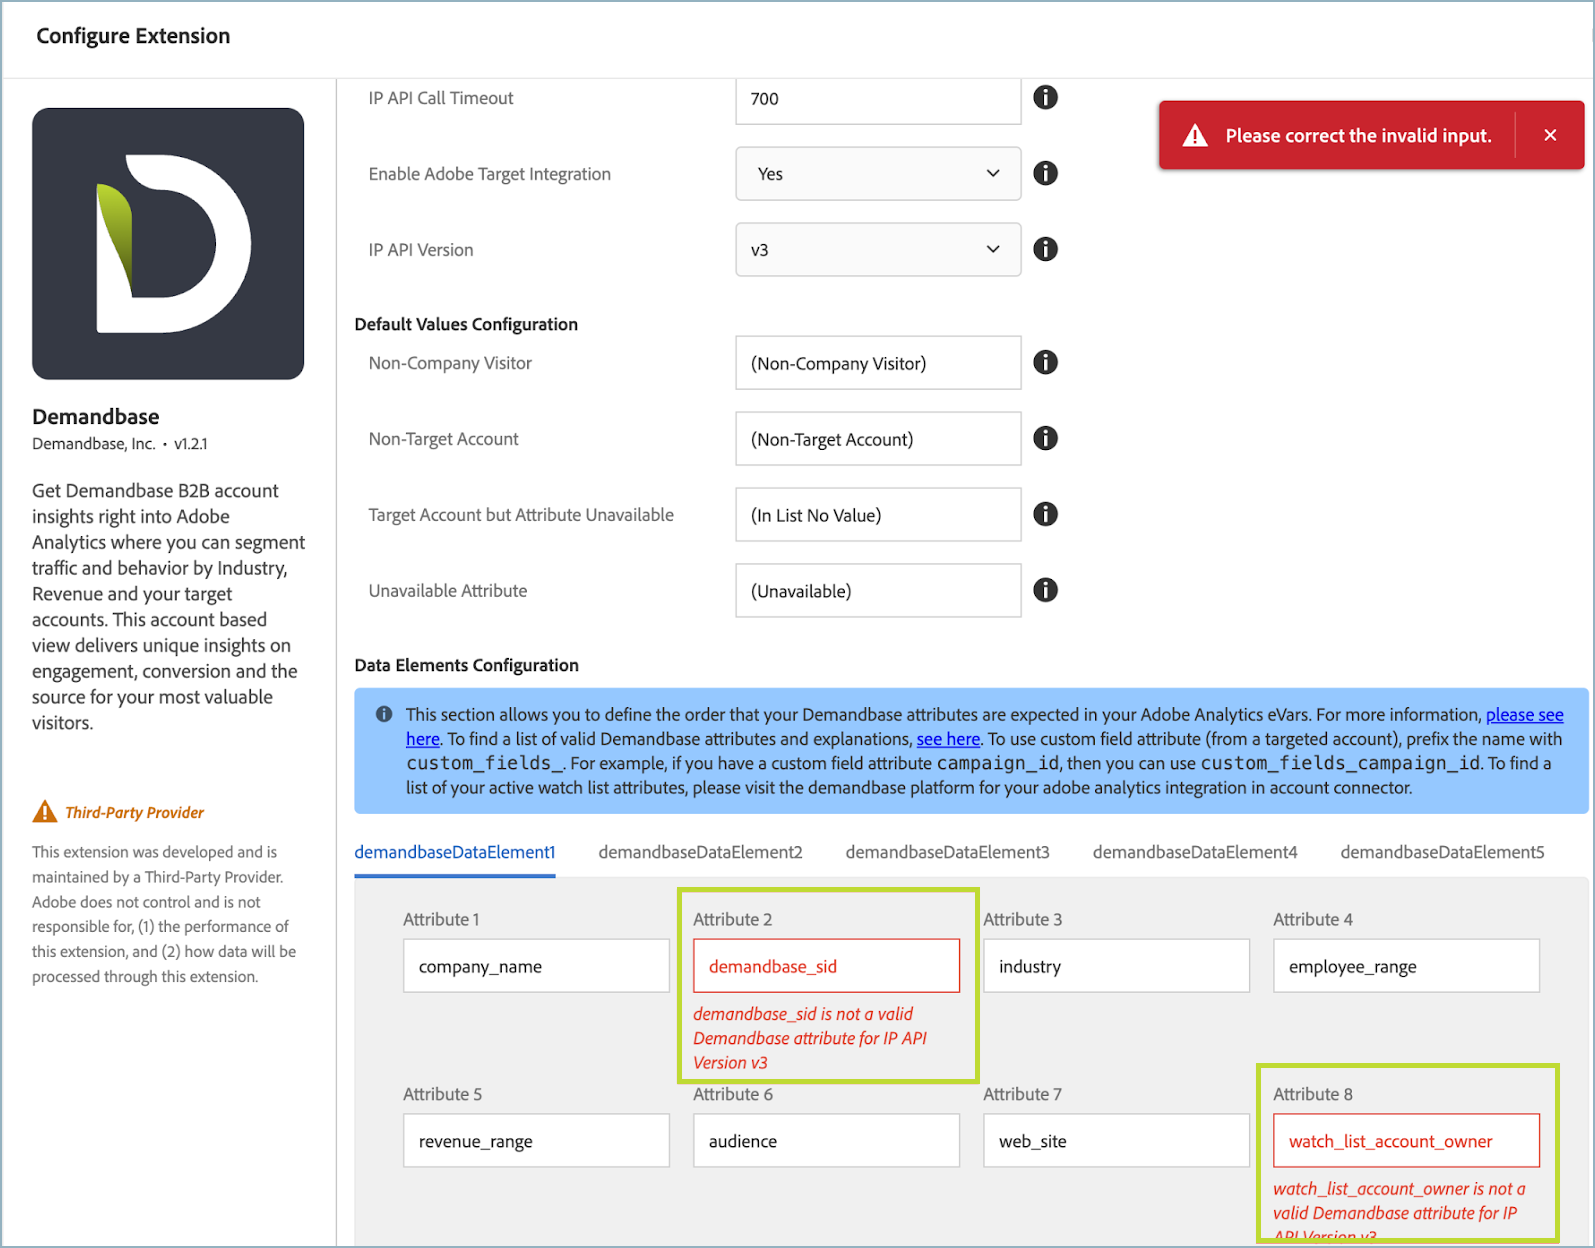This screenshot has height=1248, width=1595.
Task: Open 'see here' valid attributes link
Action: point(948,739)
